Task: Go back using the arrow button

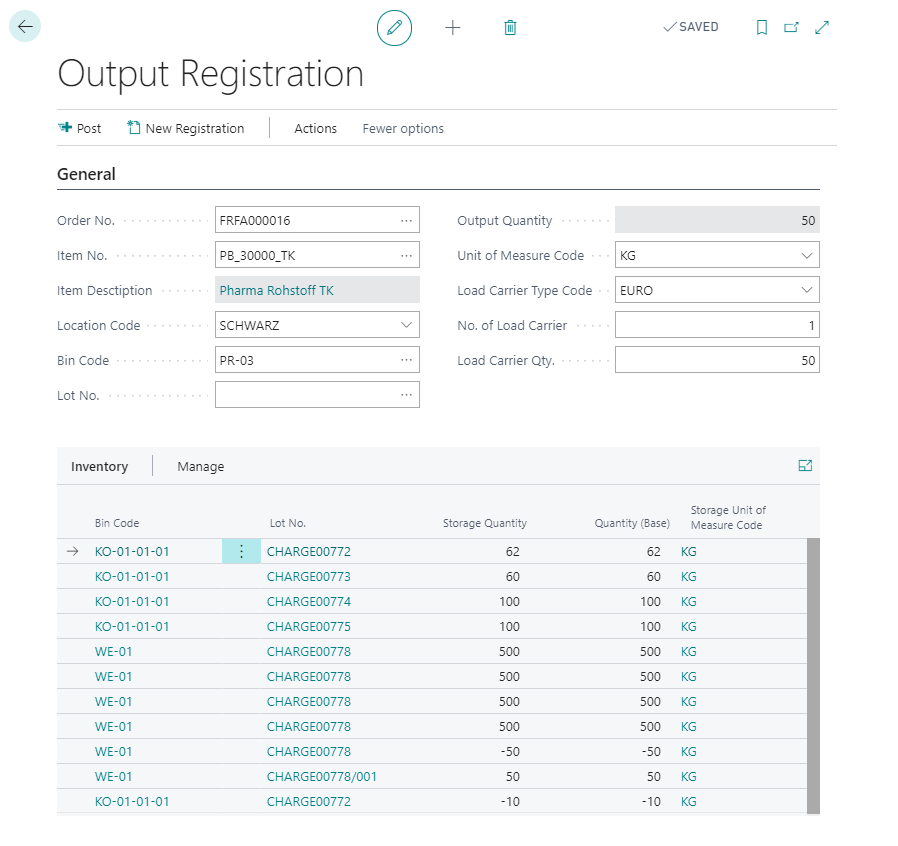Action: 25,26
